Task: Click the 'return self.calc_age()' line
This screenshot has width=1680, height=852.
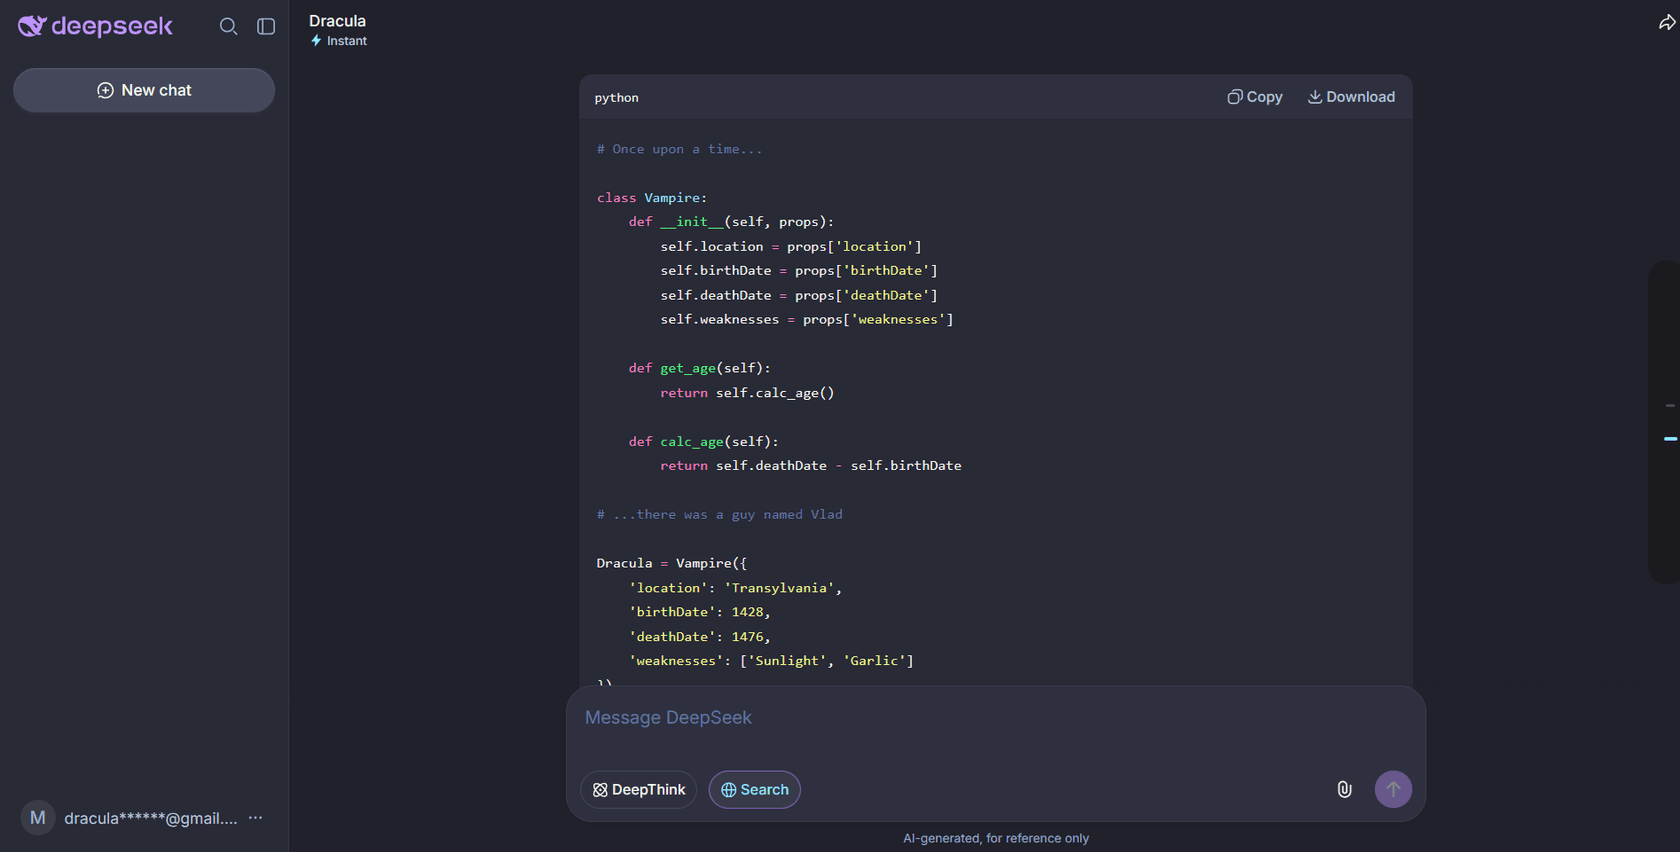Action: pos(747,393)
